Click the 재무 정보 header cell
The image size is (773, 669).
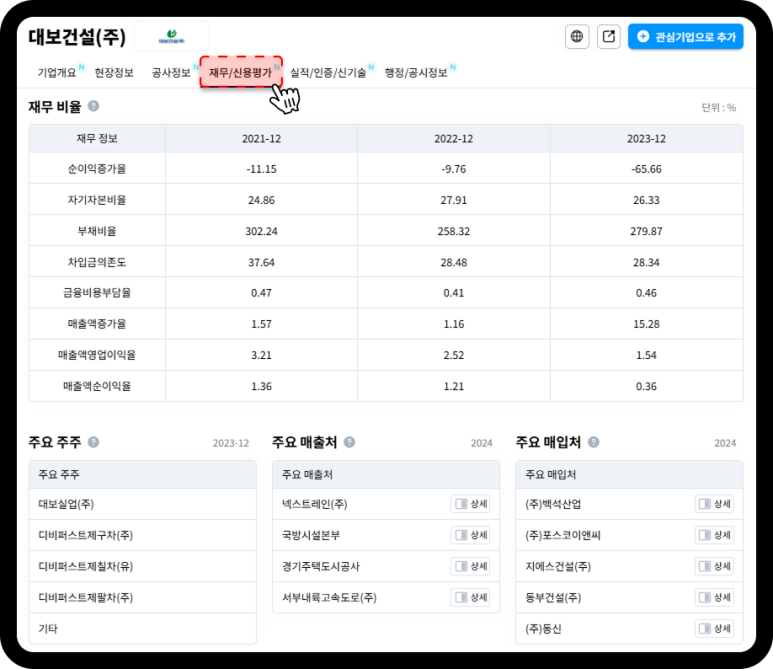(97, 139)
